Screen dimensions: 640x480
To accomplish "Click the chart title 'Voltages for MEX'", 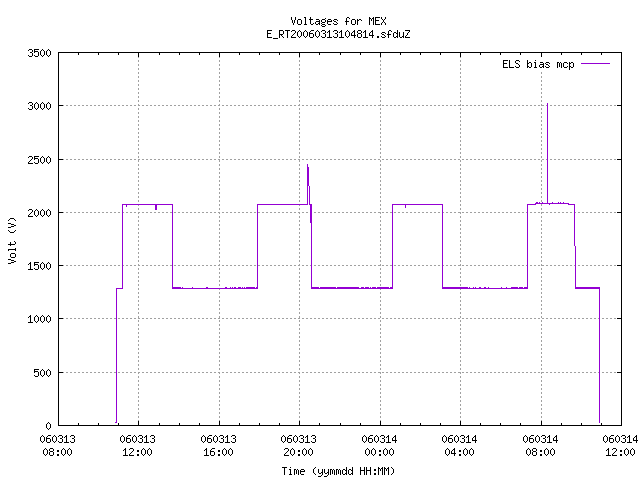I will pyautogui.click(x=338, y=21).
